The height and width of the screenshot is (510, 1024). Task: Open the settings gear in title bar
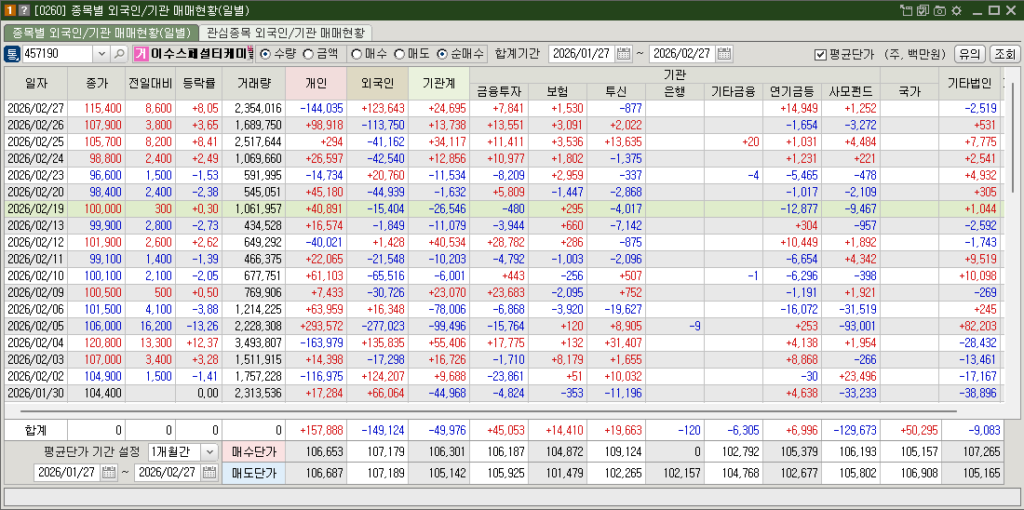click(x=956, y=10)
